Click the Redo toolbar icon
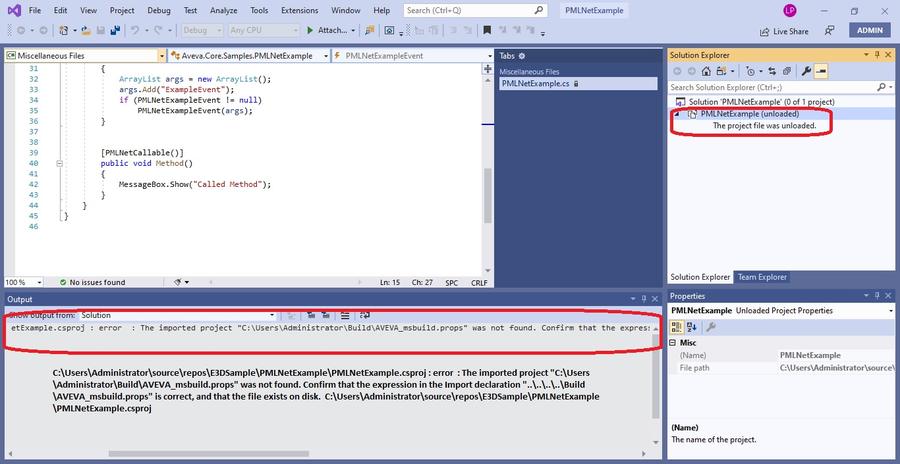 pyautogui.click(x=160, y=30)
